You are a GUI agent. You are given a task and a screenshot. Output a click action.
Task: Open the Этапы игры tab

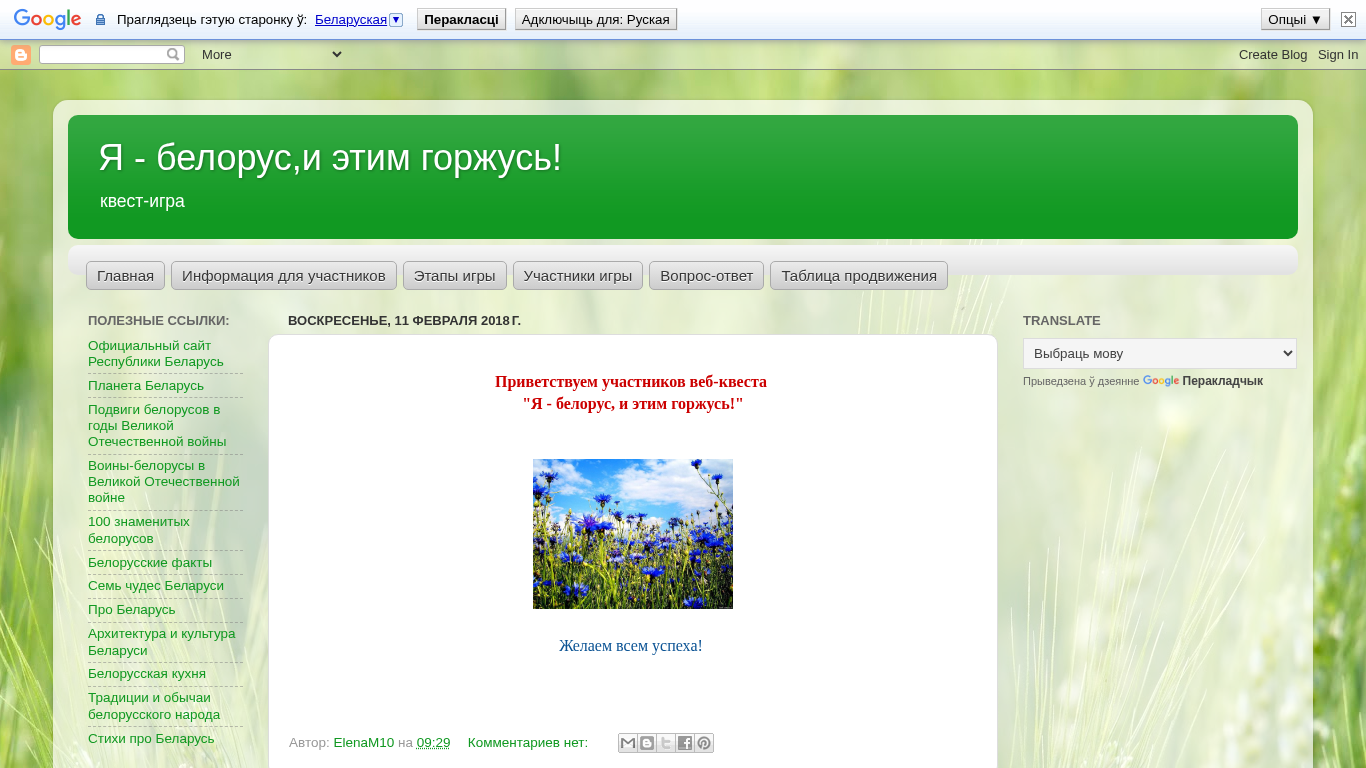454,276
